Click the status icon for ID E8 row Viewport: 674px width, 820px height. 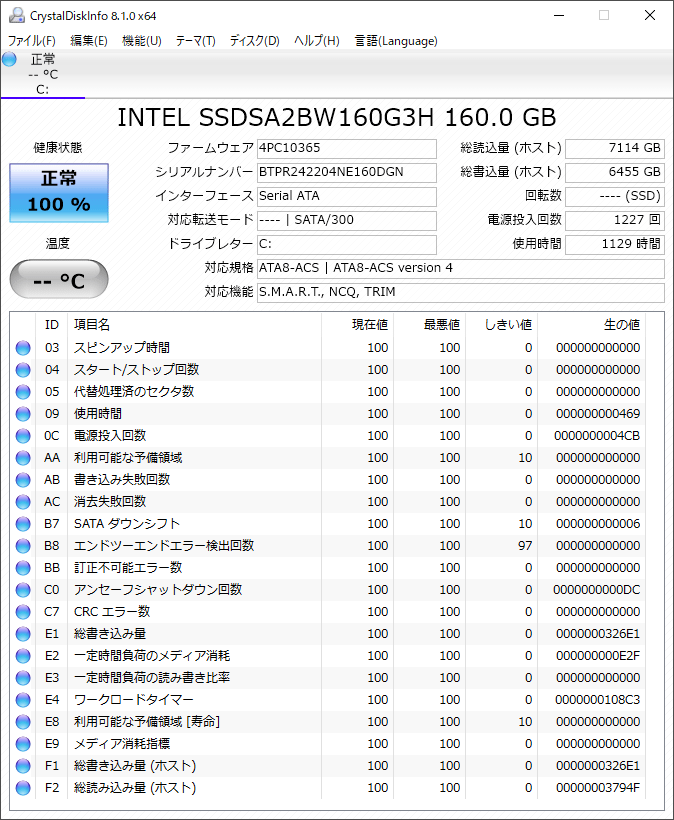23,722
